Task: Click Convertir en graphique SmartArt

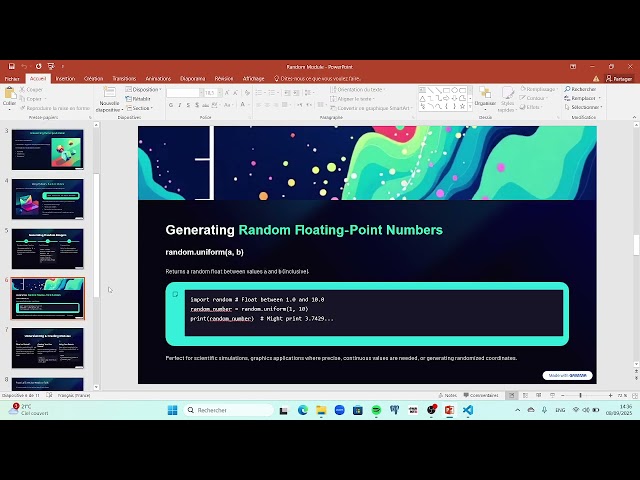Action: pos(371,108)
